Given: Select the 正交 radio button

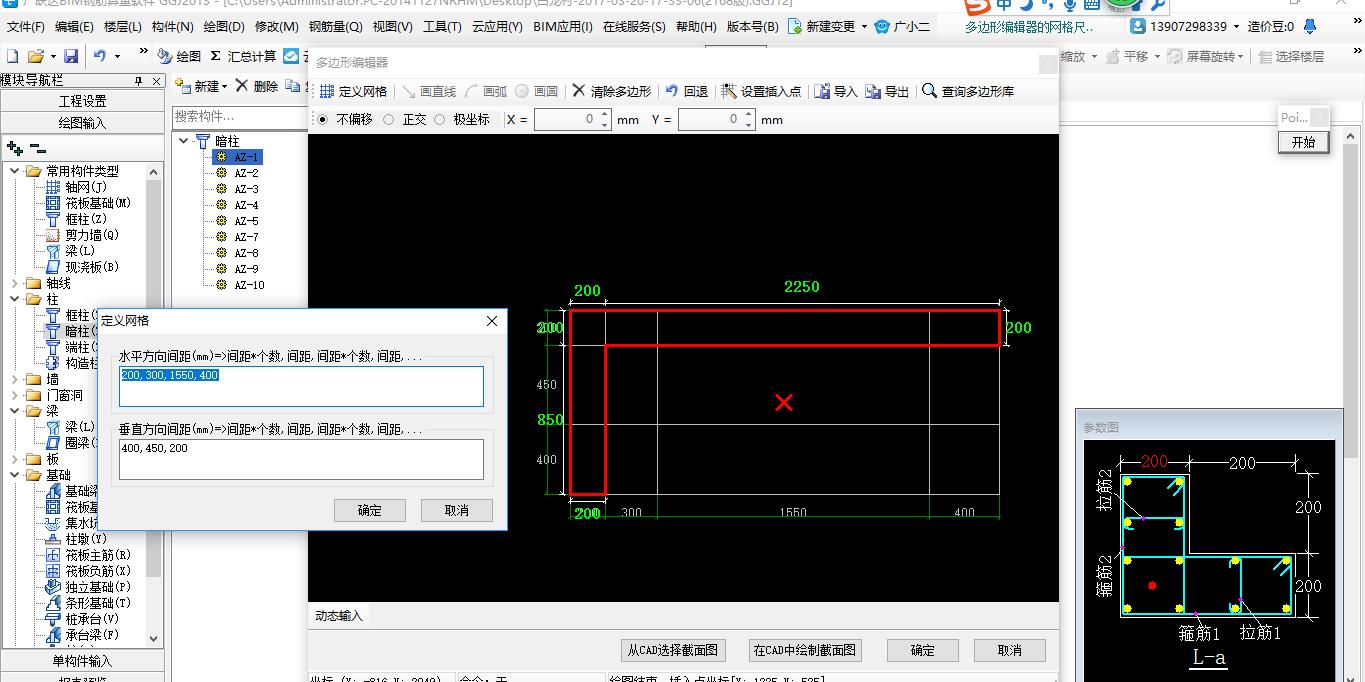Looking at the screenshot, I should [x=389, y=120].
